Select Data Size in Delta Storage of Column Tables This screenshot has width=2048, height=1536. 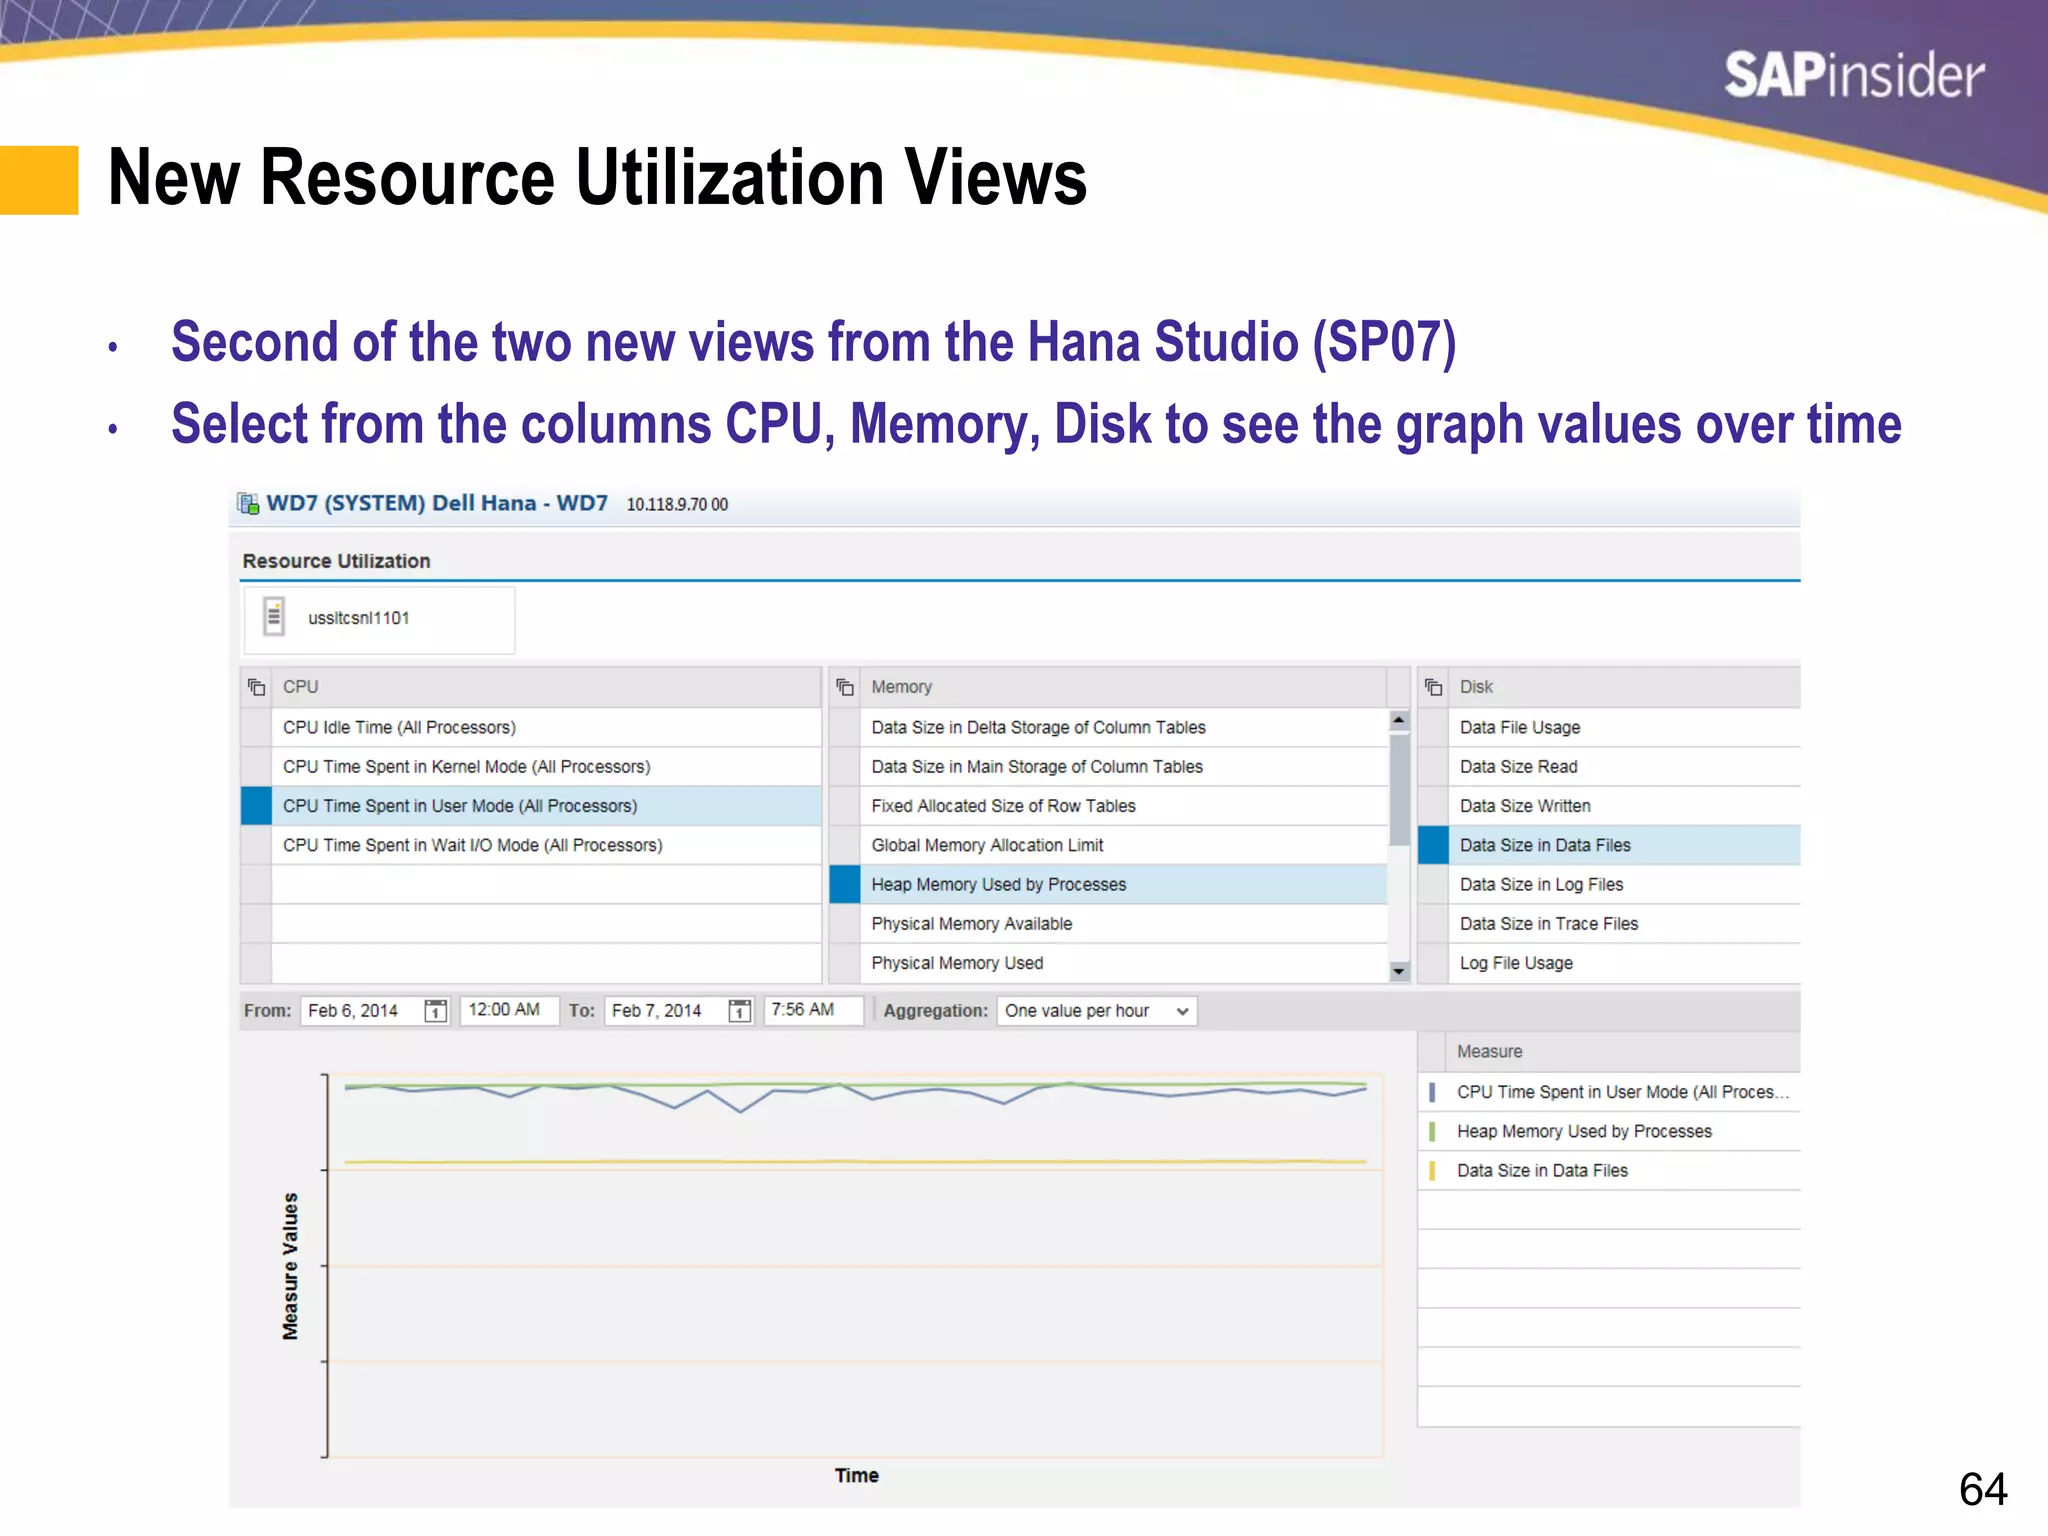click(x=1124, y=727)
